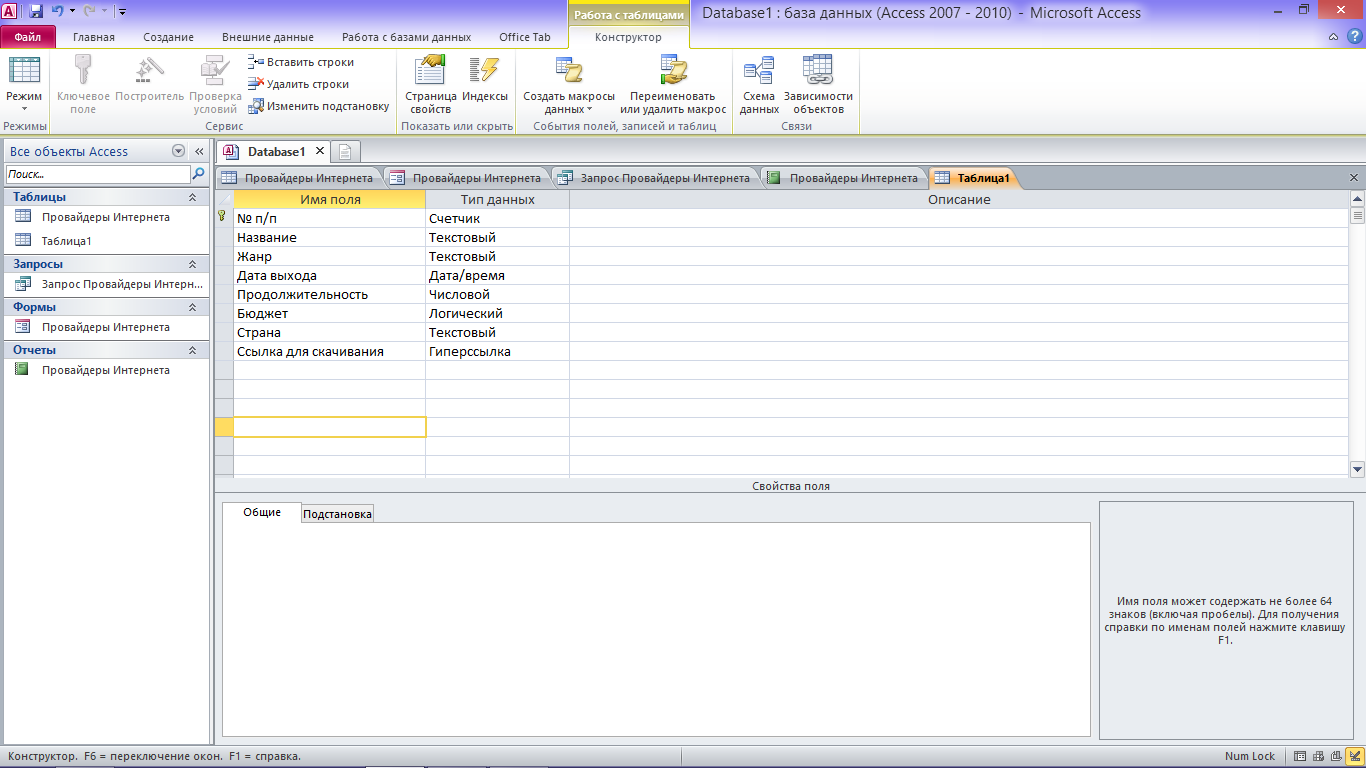Image resolution: width=1366 pixels, height=768 pixels.
Task: Click the field grid scroll down arrow
Action: [x=1357, y=469]
